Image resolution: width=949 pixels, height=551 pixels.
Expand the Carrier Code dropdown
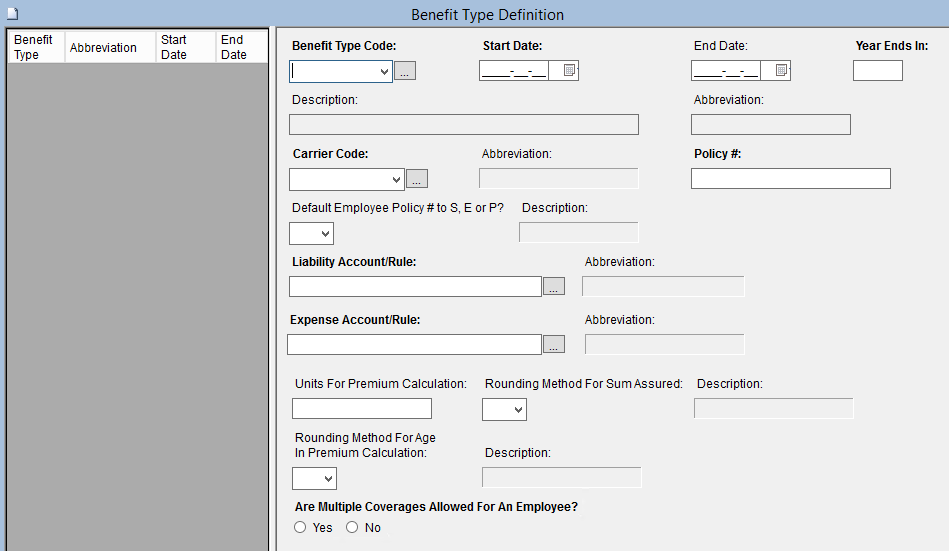(395, 179)
